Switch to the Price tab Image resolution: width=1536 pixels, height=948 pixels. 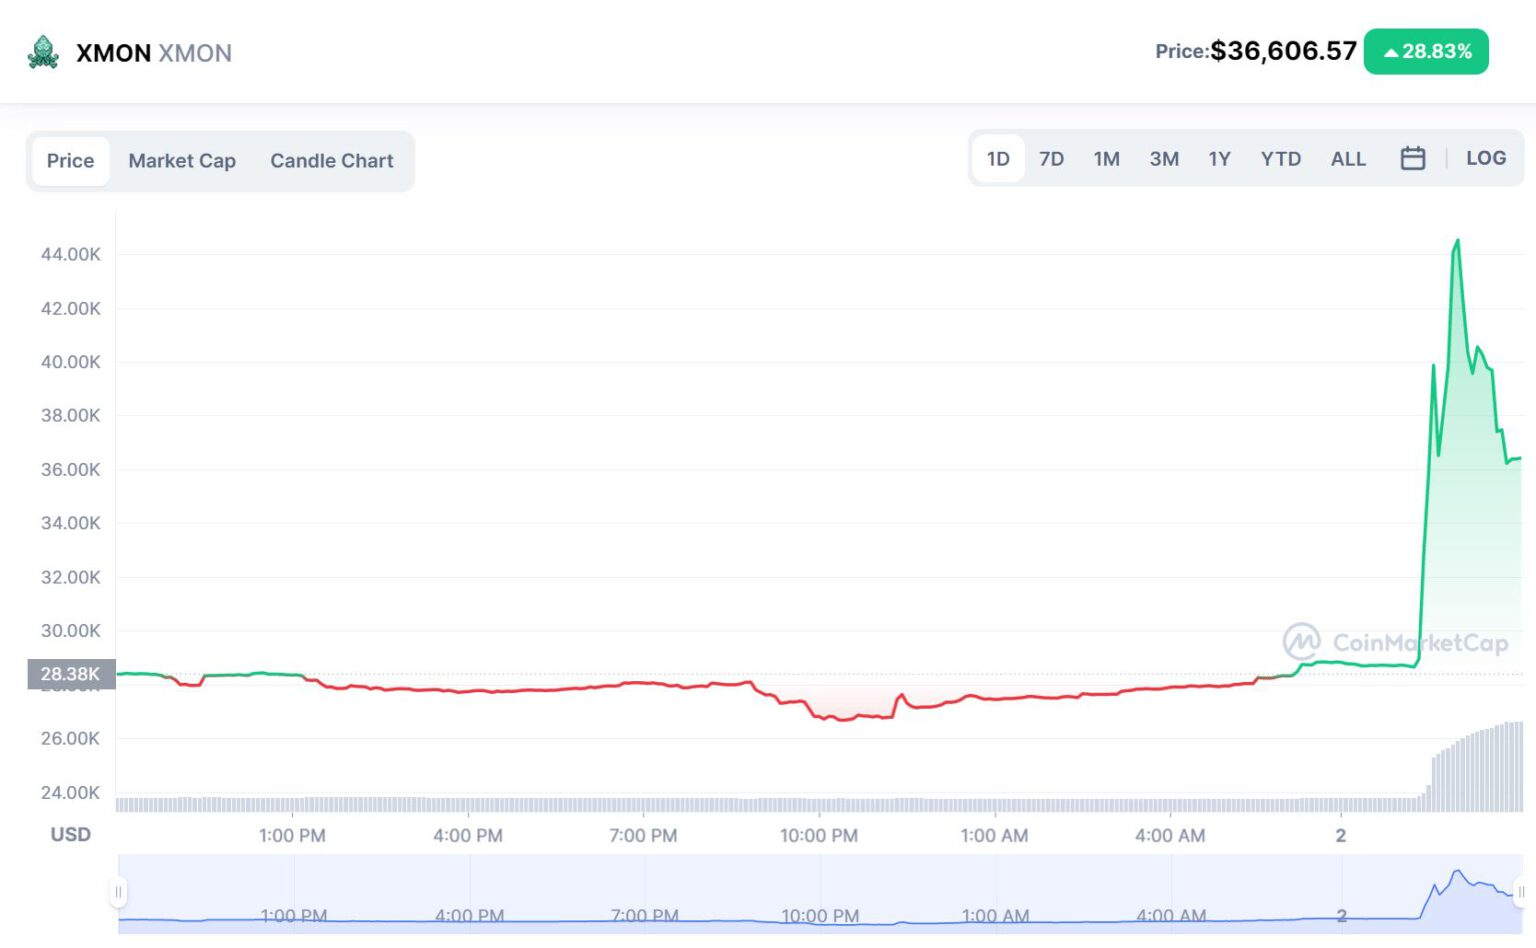click(x=70, y=161)
